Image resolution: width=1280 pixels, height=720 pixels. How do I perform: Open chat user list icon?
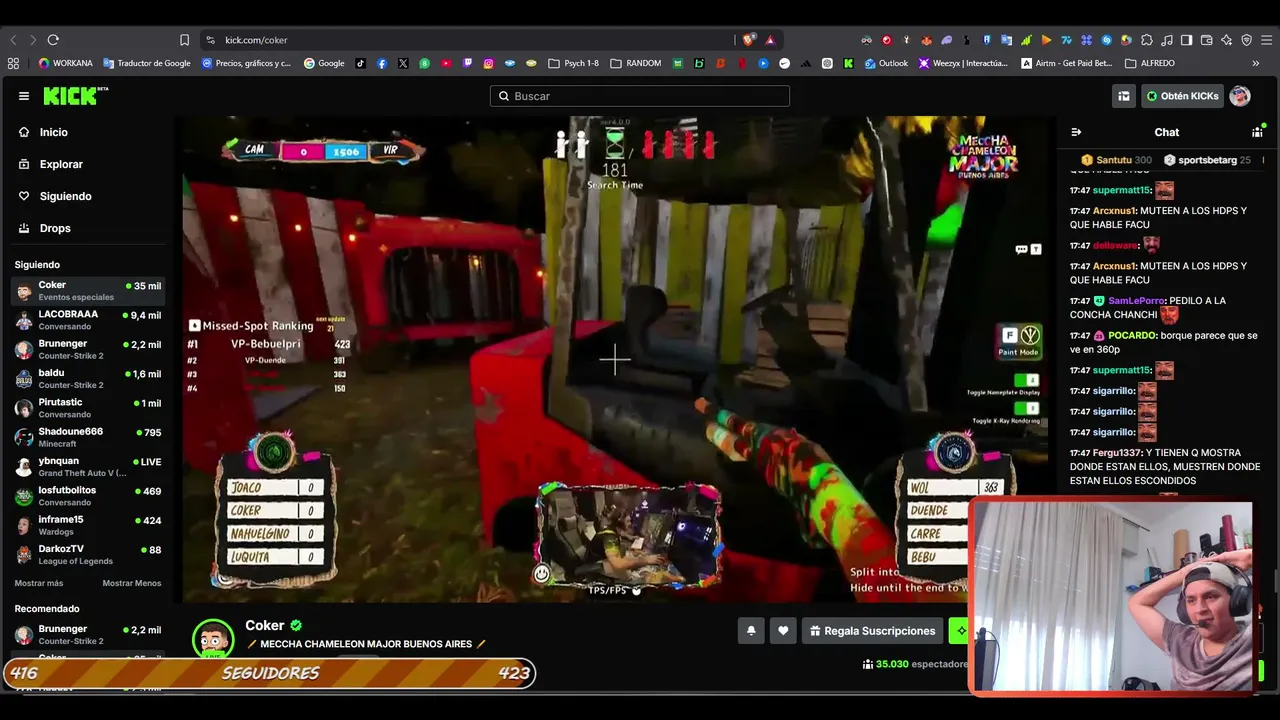tap(1257, 132)
